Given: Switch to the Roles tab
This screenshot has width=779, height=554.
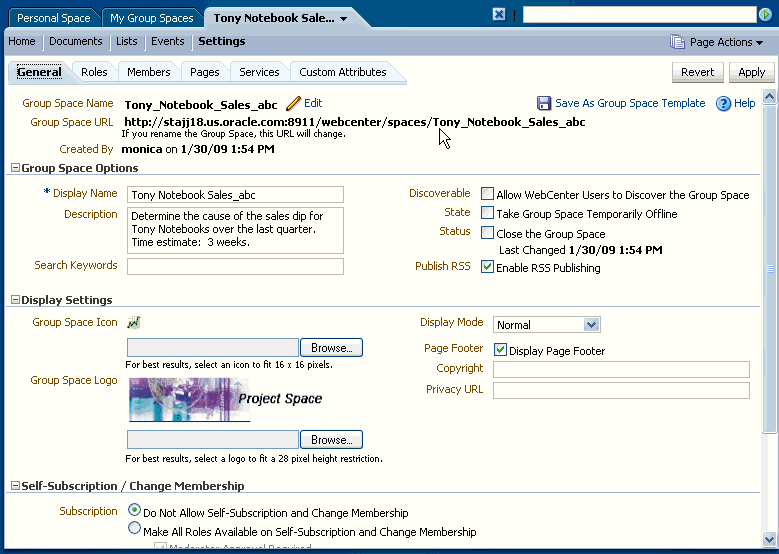Looking at the screenshot, I should point(94,72).
